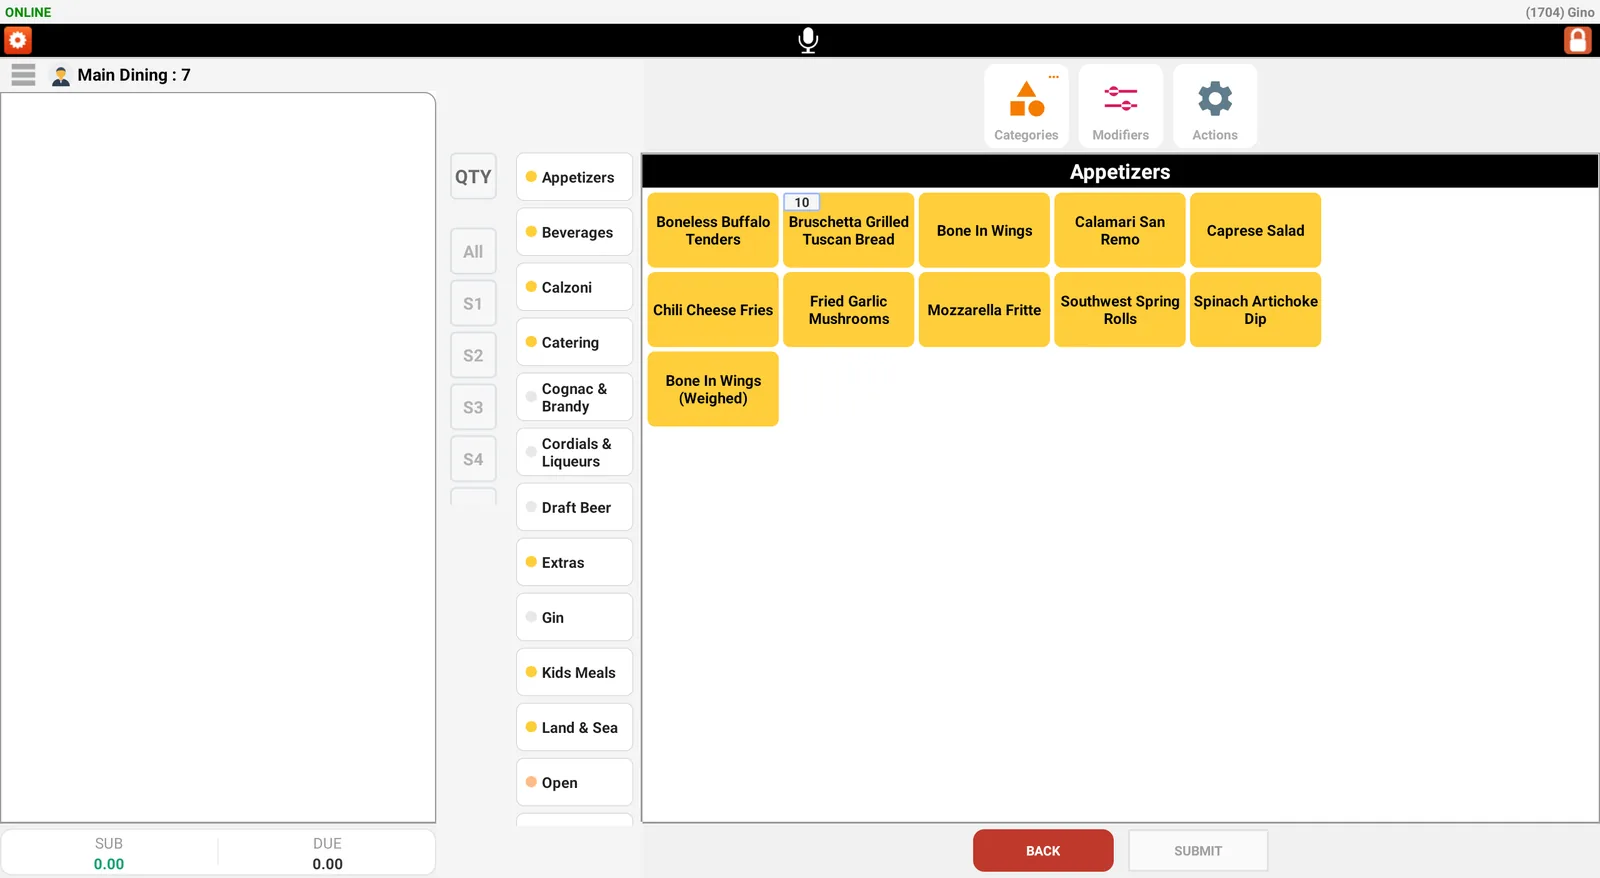Add Calamari San Remo item
This screenshot has height=878, width=1600.
point(1120,230)
